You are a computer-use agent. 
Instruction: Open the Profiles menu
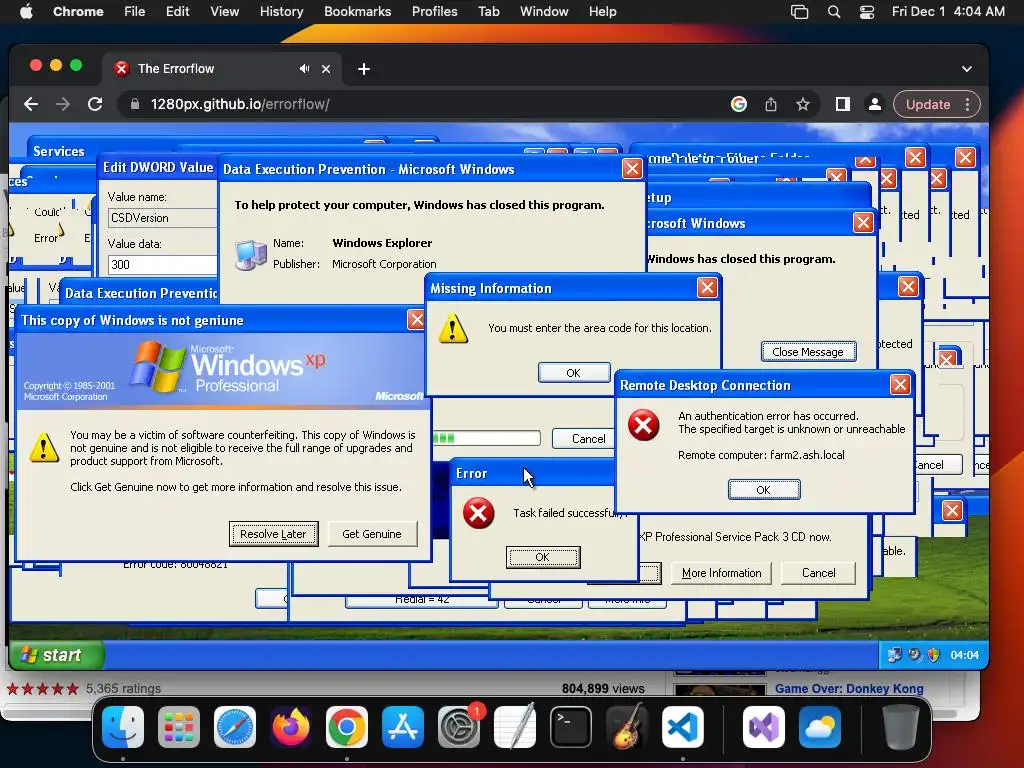(434, 12)
